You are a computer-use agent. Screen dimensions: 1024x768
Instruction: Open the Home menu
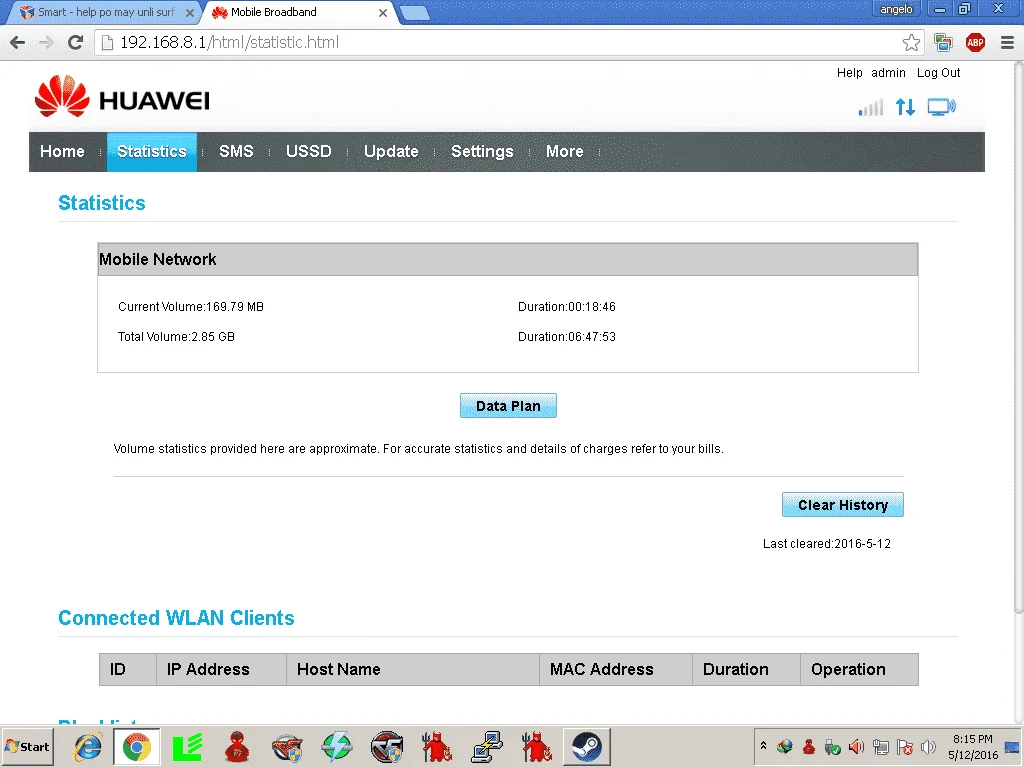[x=62, y=152]
